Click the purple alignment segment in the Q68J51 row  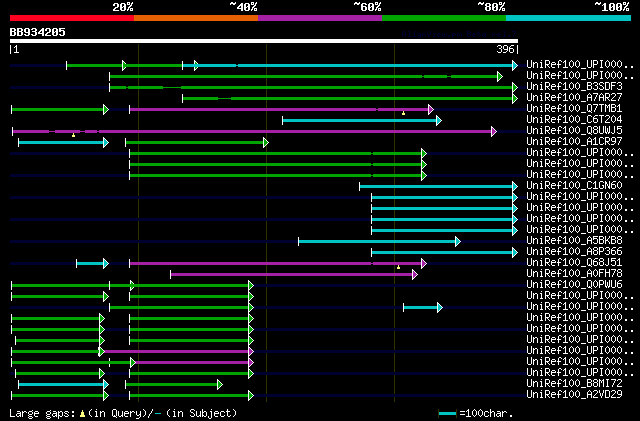point(278,264)
